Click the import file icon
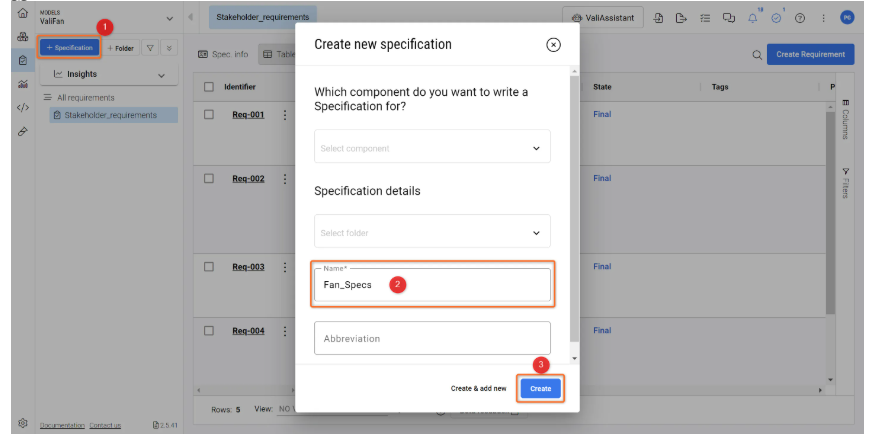872x438 pixels. tap(658, 18)
